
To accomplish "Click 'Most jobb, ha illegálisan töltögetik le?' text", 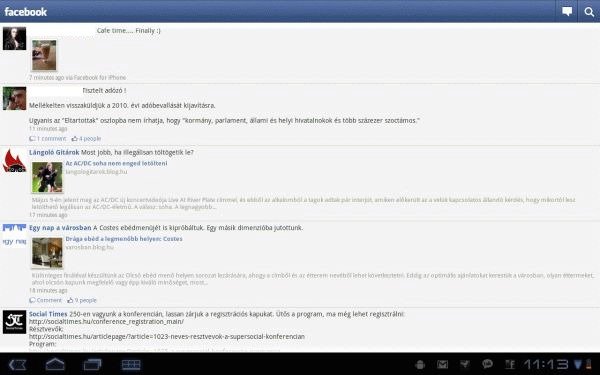I will point(137,152).
